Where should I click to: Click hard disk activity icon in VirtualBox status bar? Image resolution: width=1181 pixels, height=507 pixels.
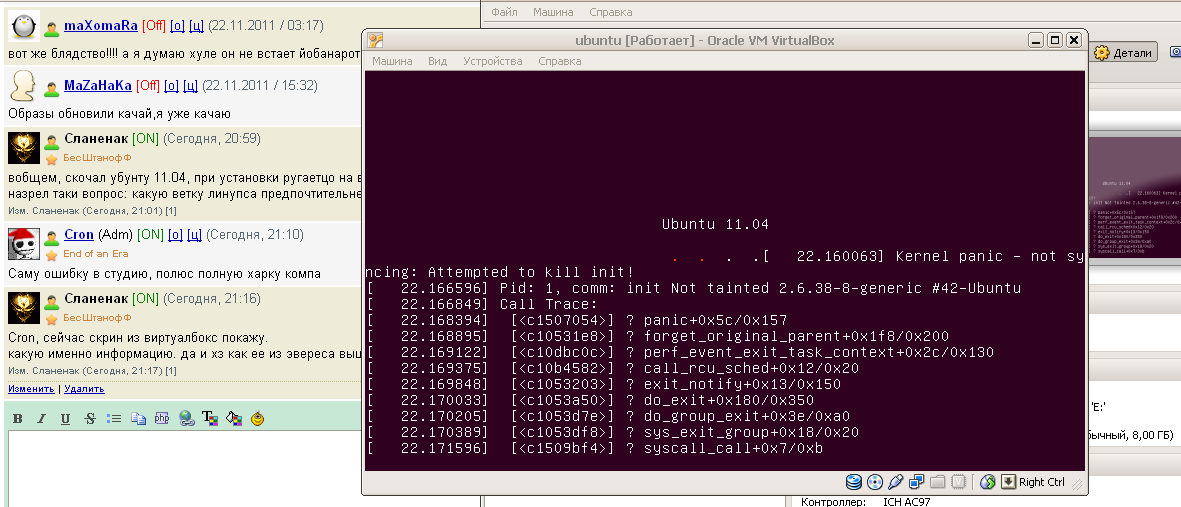tap(854, 482)
